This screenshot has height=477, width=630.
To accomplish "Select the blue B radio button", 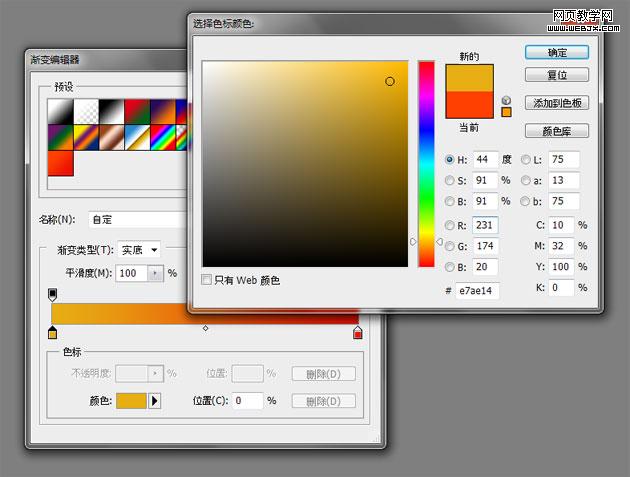I will pyautogui.click(x=450, y=267).
